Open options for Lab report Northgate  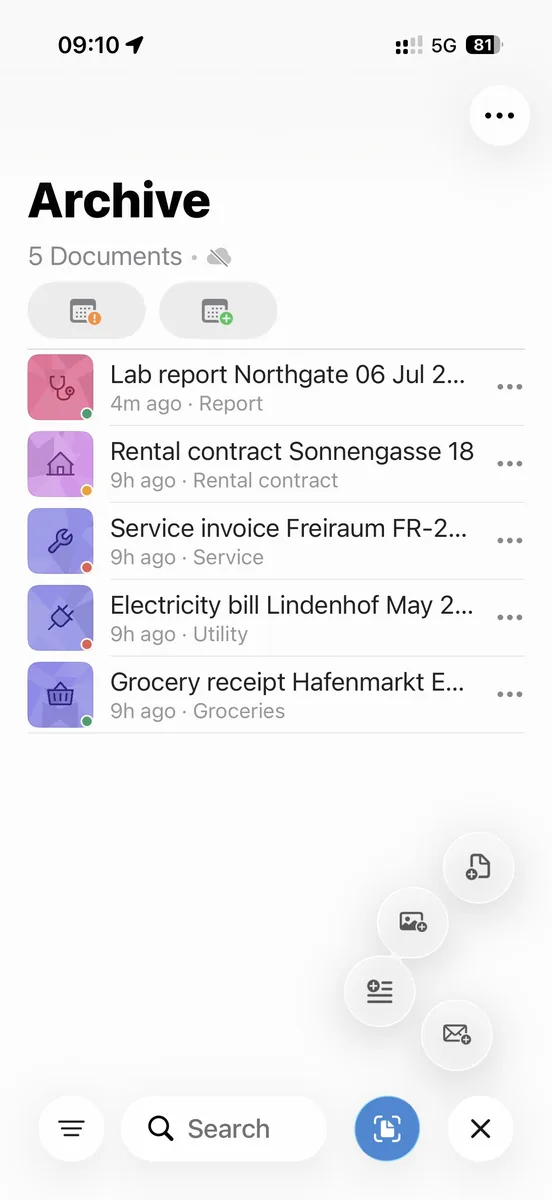coord(510,388)
